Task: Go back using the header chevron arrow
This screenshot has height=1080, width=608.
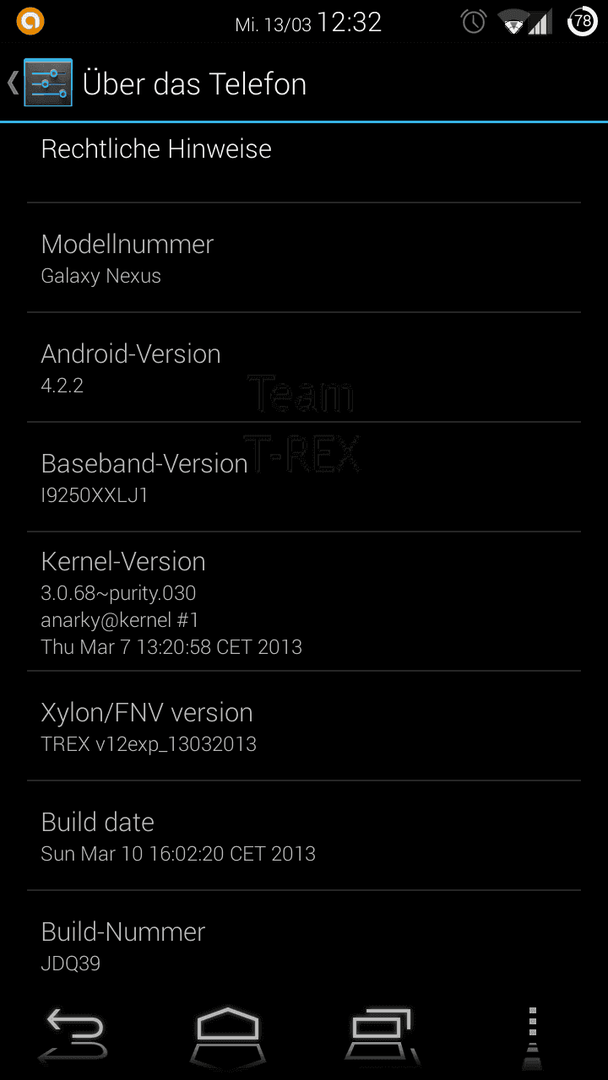Action: (12, 83)
